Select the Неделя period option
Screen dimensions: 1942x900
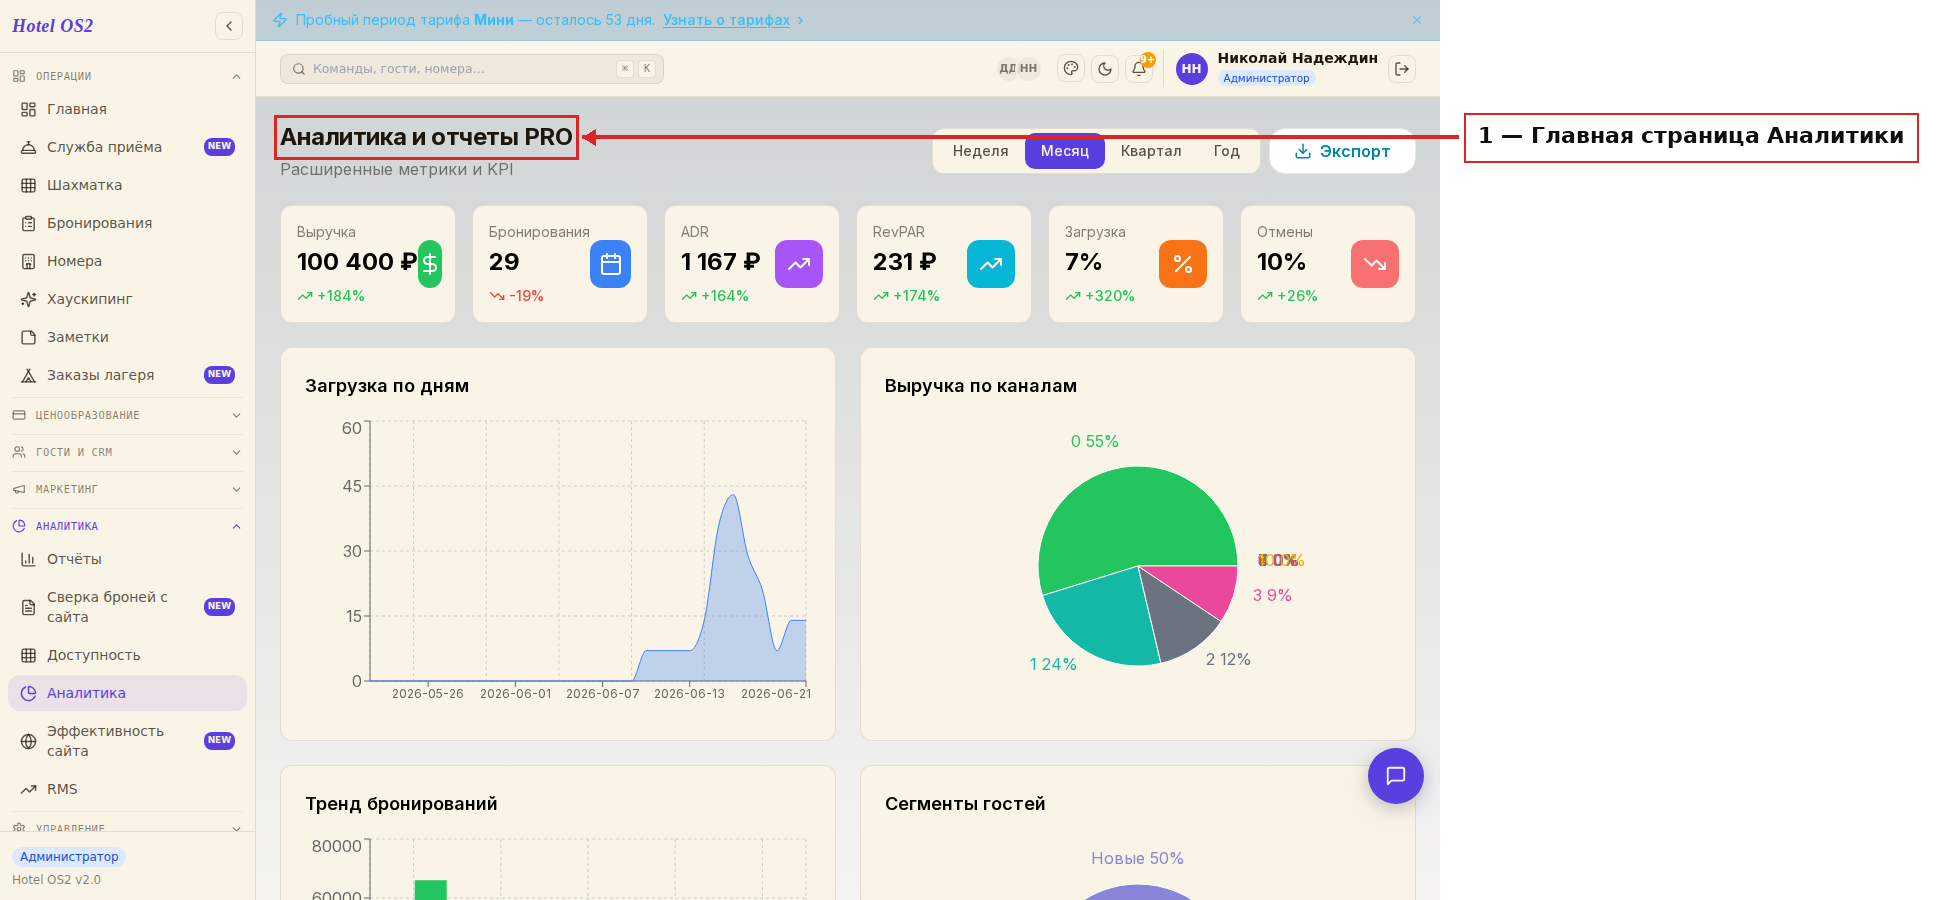pyautogui.click(x=980, y=151)
